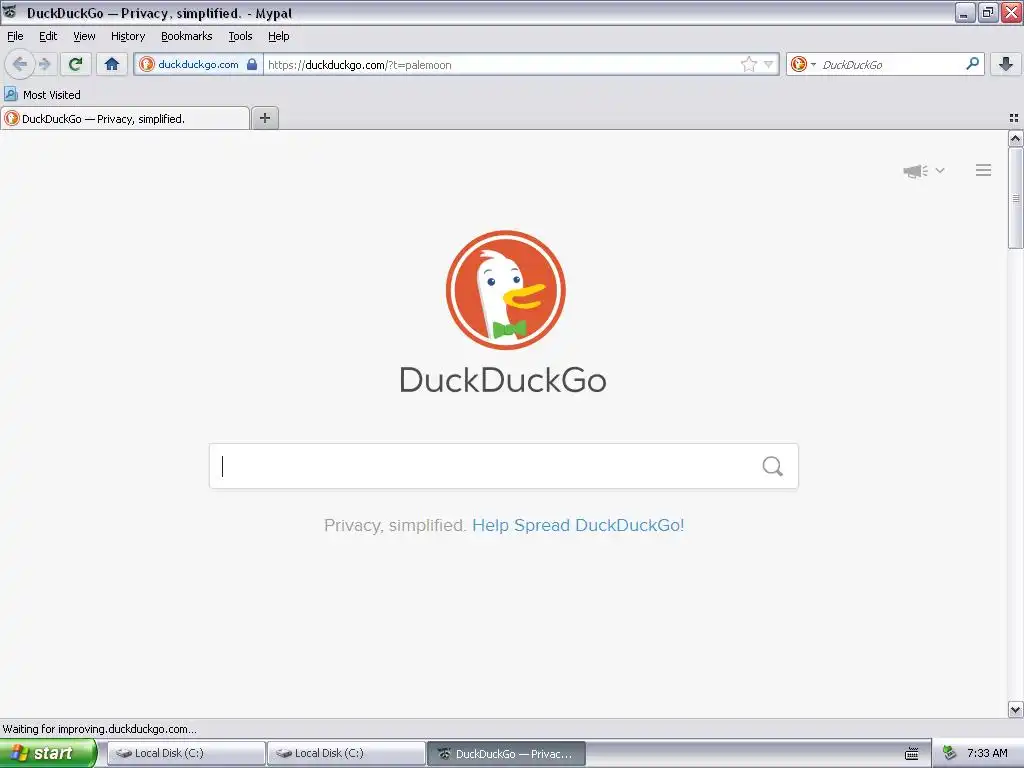The width and height of the screenshot is (1024, 768).
Task: Switch to second Local Disk (C:) taskbar window
Action: point(346,753)
